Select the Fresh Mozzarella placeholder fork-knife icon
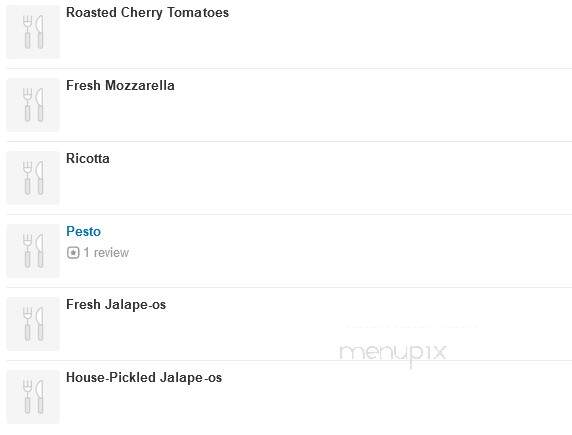The image size is (572, 435). click(x=33, y=105)
